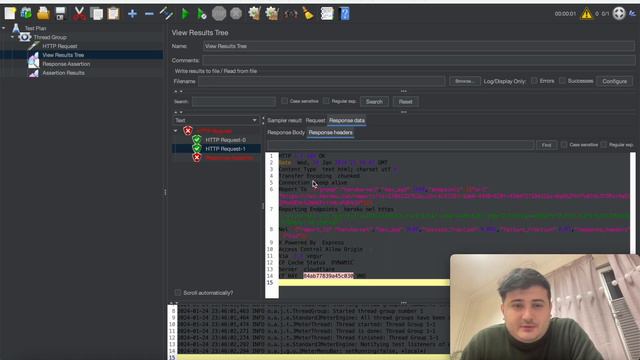Enable Case sensitive for Search
The image size is (640, 360).
pyautogui.click(x=284, y=101)
